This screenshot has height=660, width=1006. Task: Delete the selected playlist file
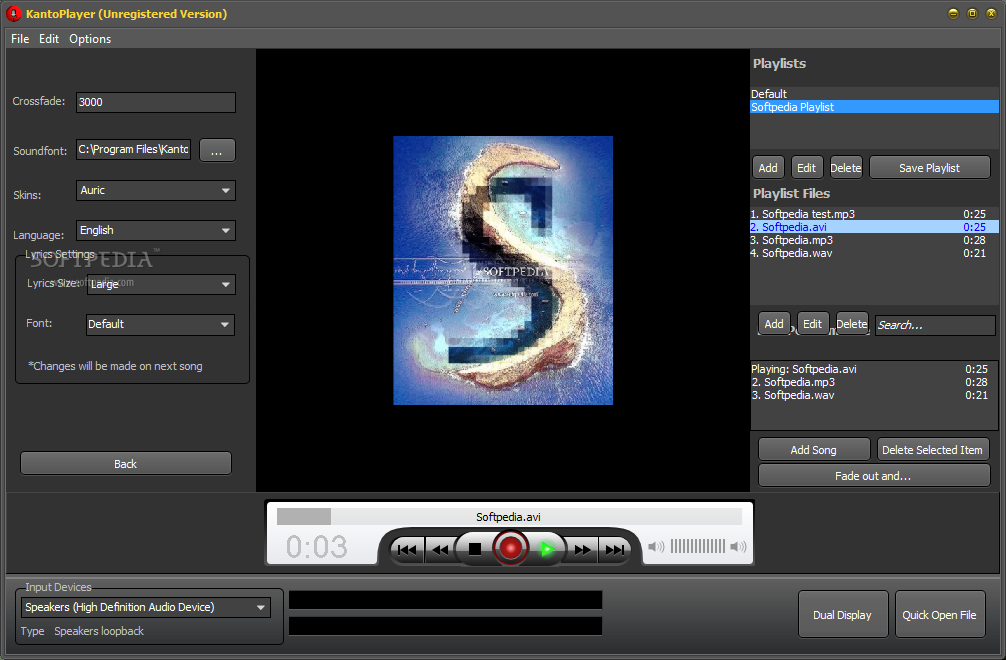852,324
